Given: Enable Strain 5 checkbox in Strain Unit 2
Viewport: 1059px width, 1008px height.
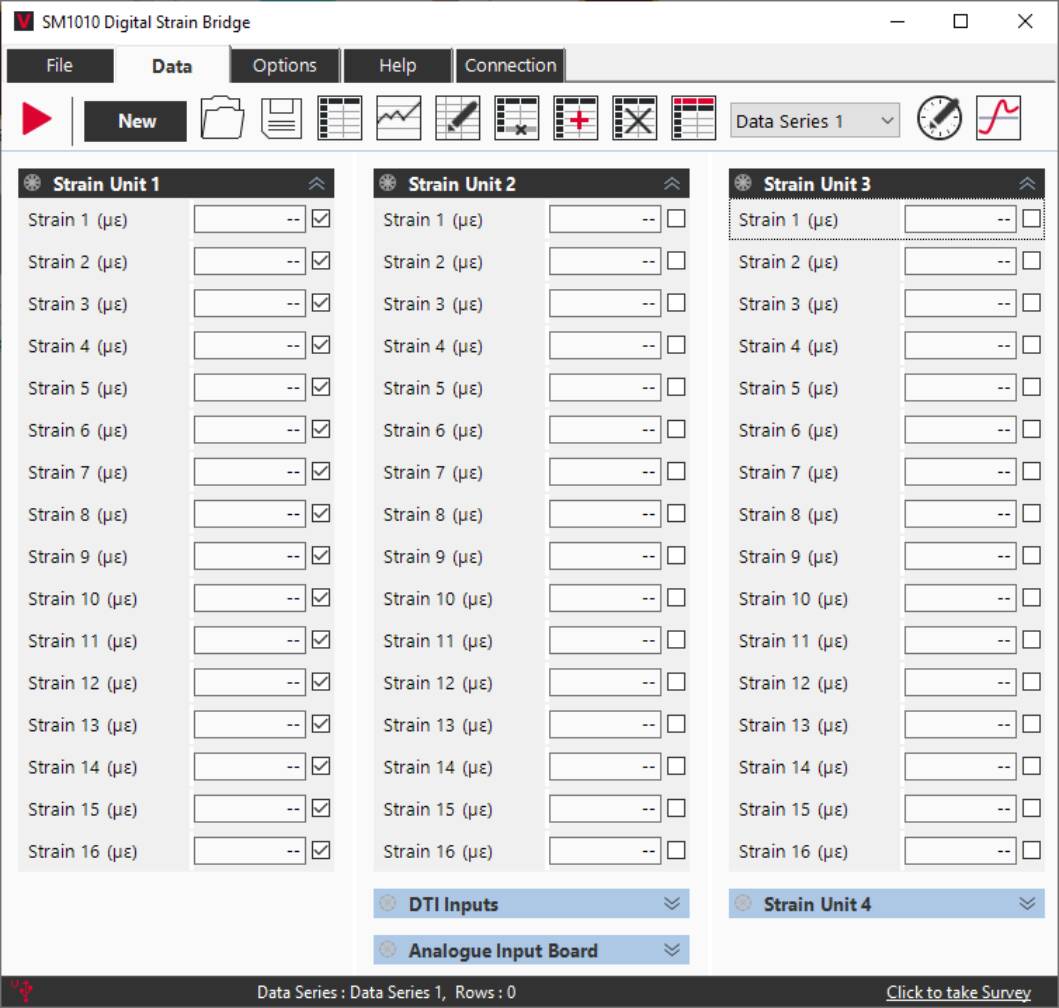Looking at the screenshot, I should click(676, 387).
